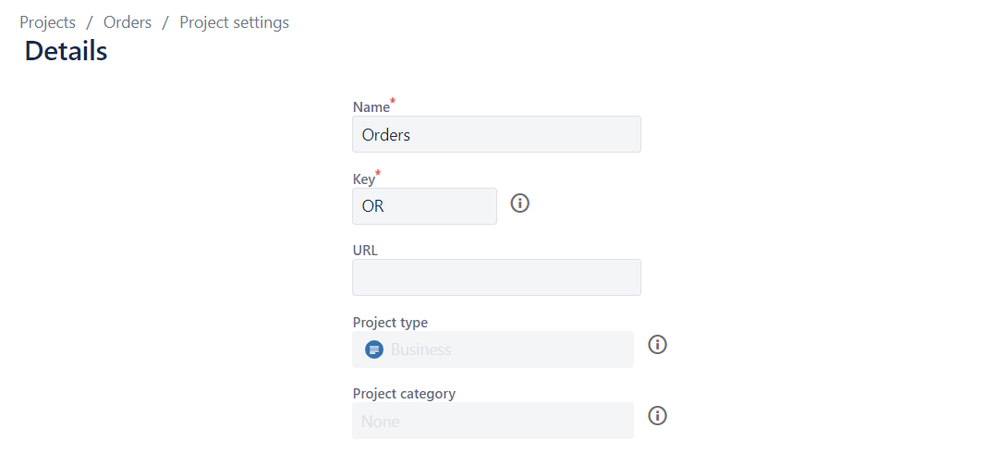Click the info icon beside Project type
Screen dimensions: 999x455
pyautogui.click(x=657, y=345)
